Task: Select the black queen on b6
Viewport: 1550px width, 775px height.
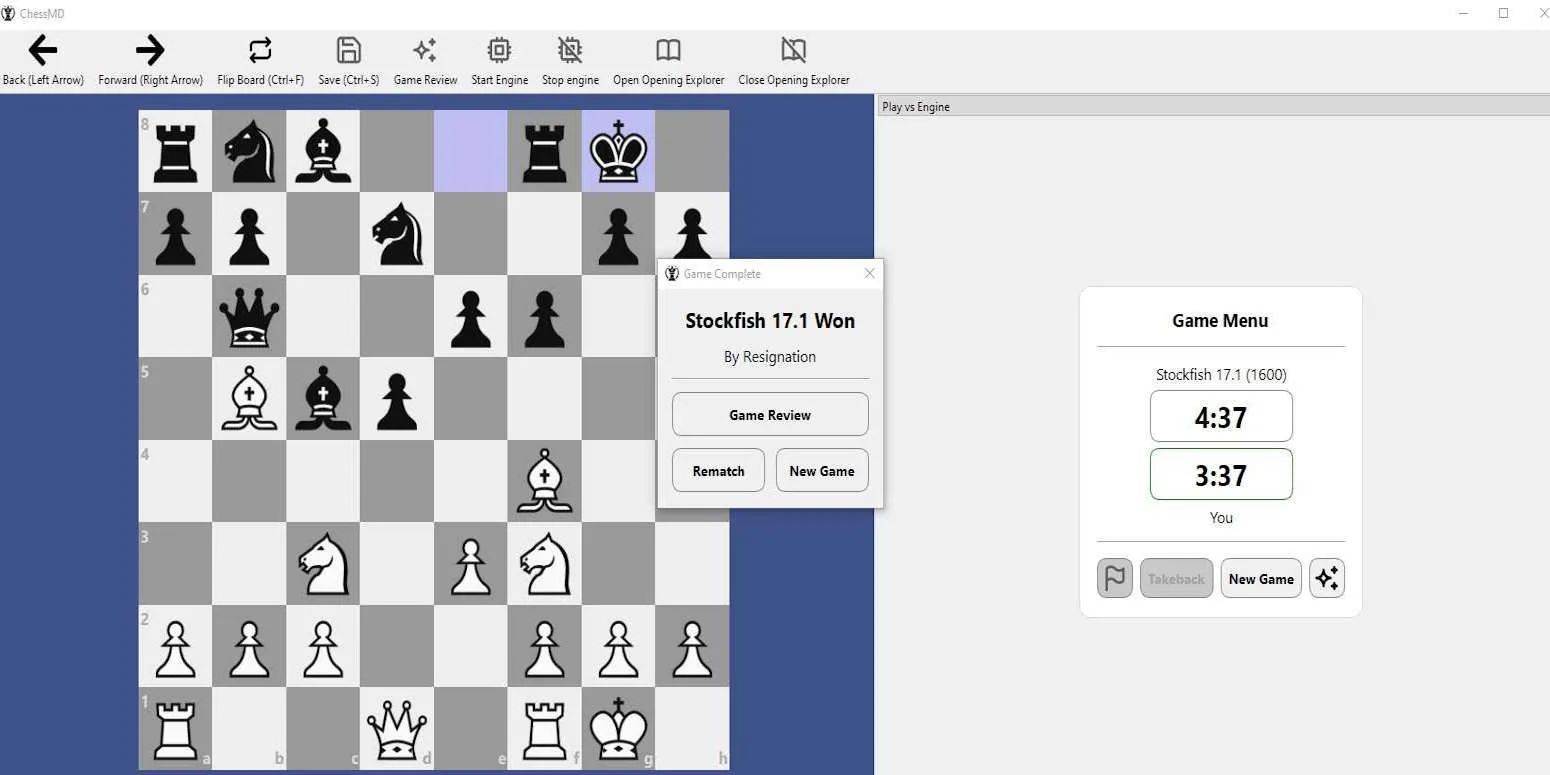Action: tap(248, 316)
